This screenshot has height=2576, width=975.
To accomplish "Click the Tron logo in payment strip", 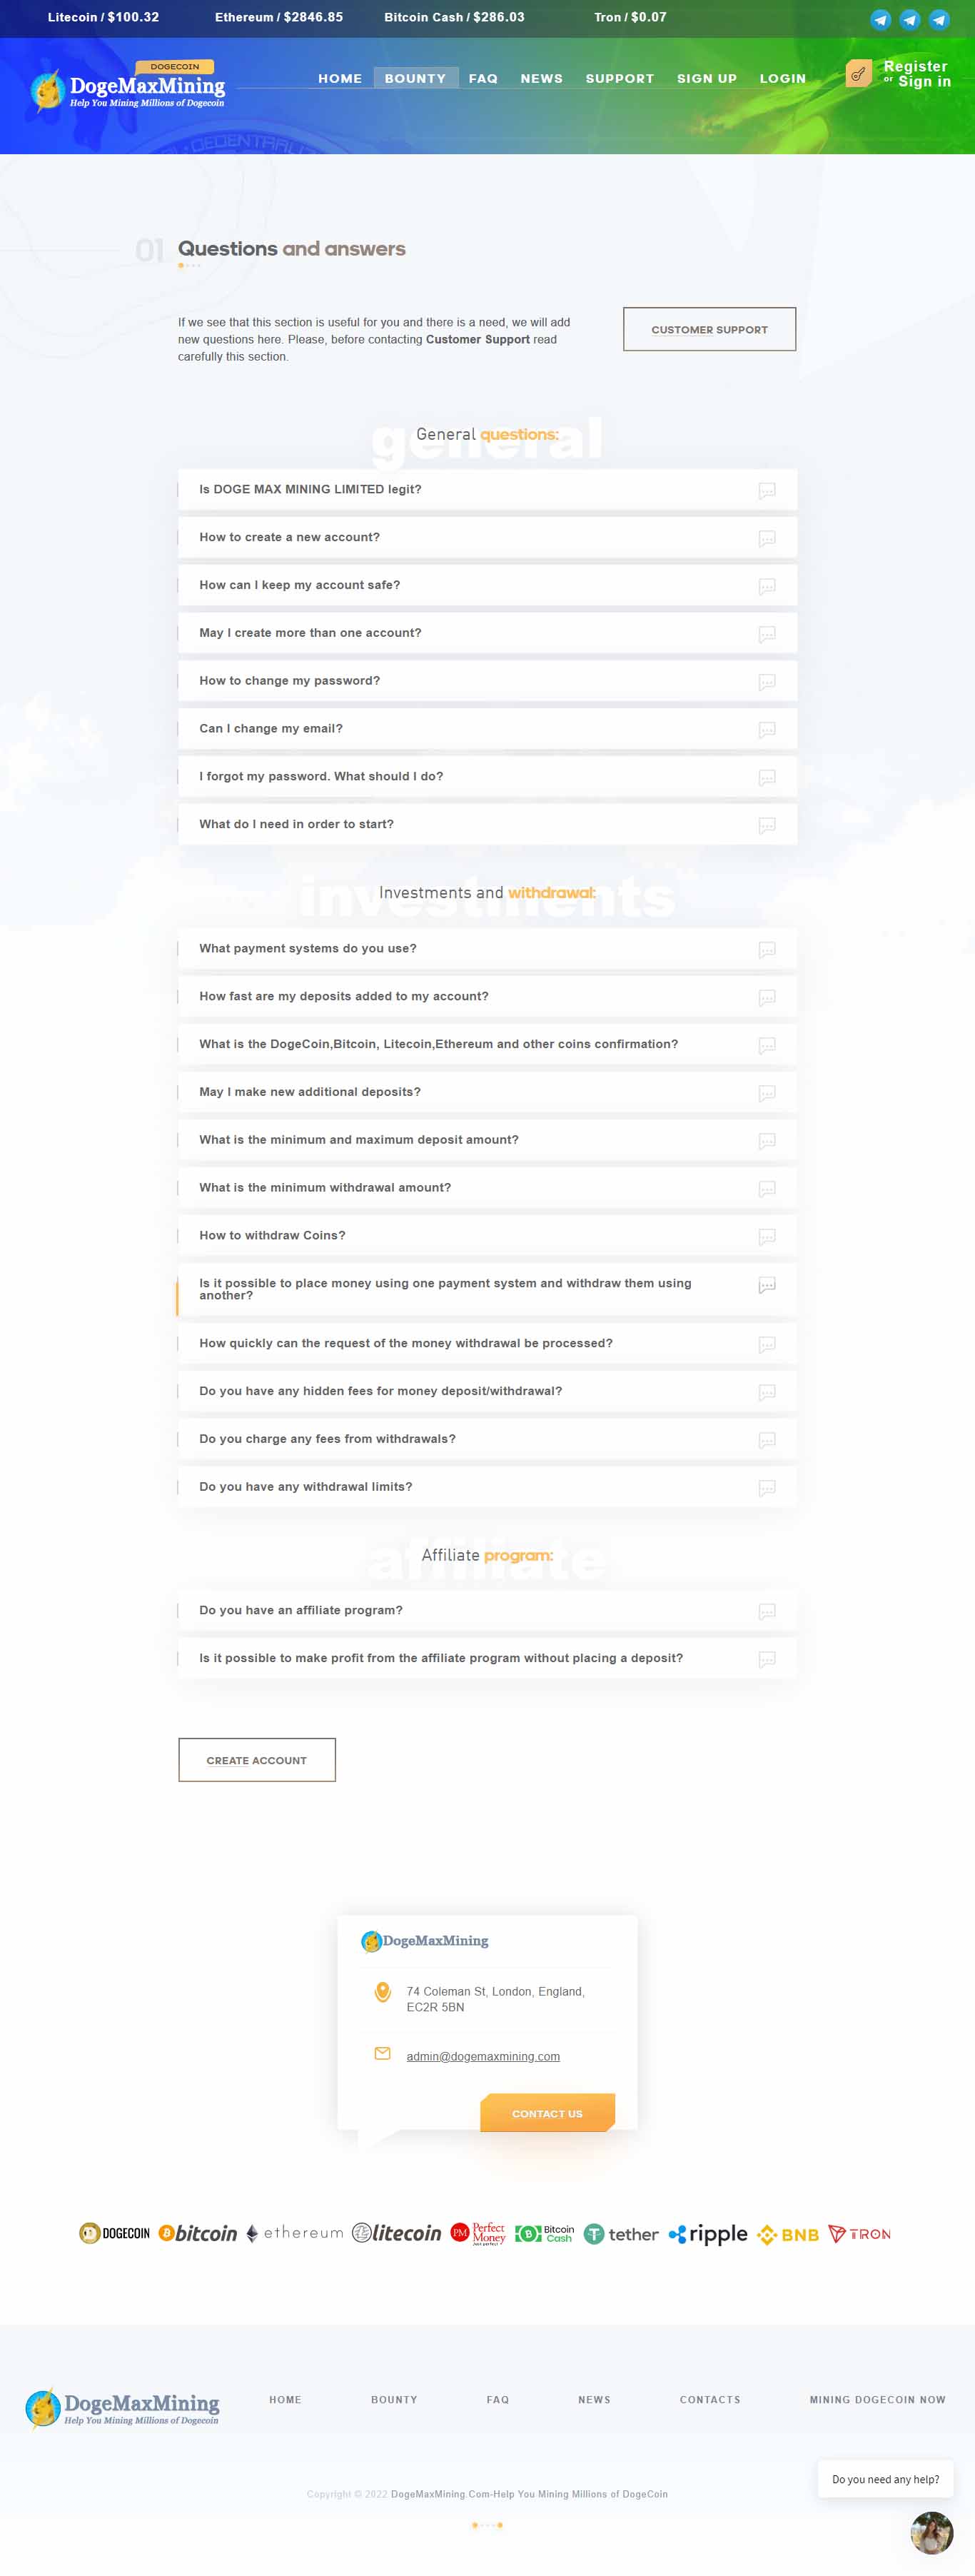I will (x=859, y=2233).
